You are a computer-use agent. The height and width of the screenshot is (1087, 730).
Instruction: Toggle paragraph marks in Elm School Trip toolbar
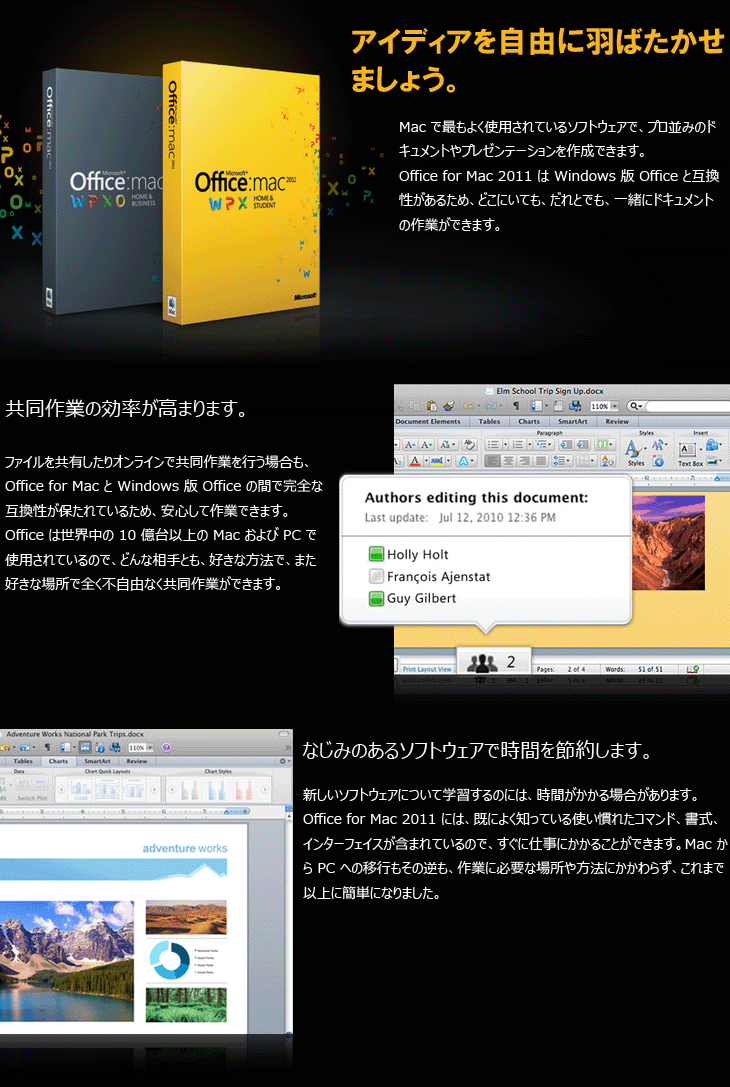coord(516,406)
